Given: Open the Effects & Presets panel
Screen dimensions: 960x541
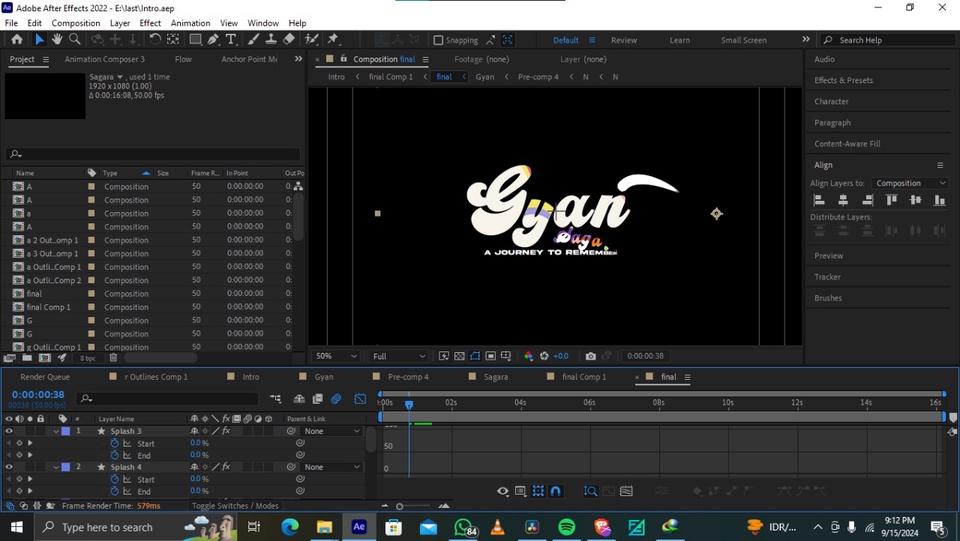Looking at the screenshot, I should pos(843,80).
